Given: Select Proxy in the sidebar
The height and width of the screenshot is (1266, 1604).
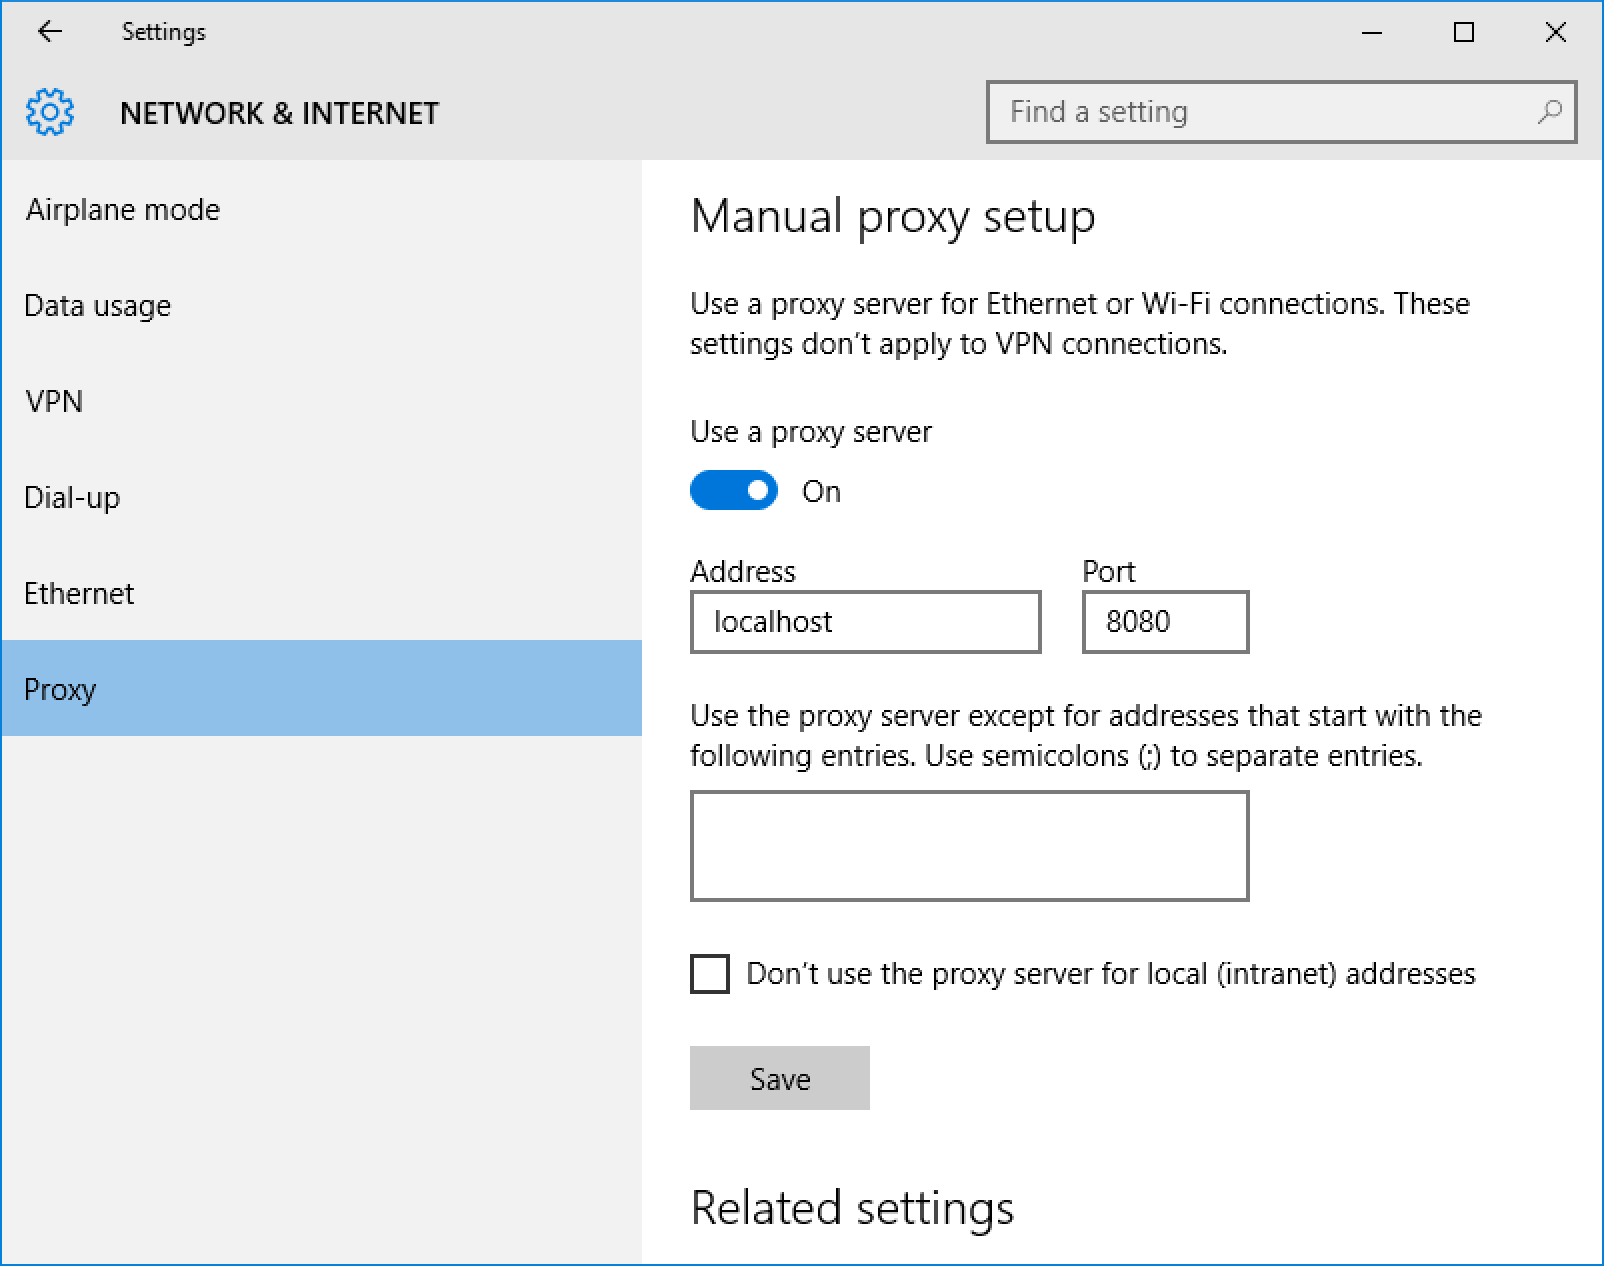Looking at the screenshot, I should 321,689.
